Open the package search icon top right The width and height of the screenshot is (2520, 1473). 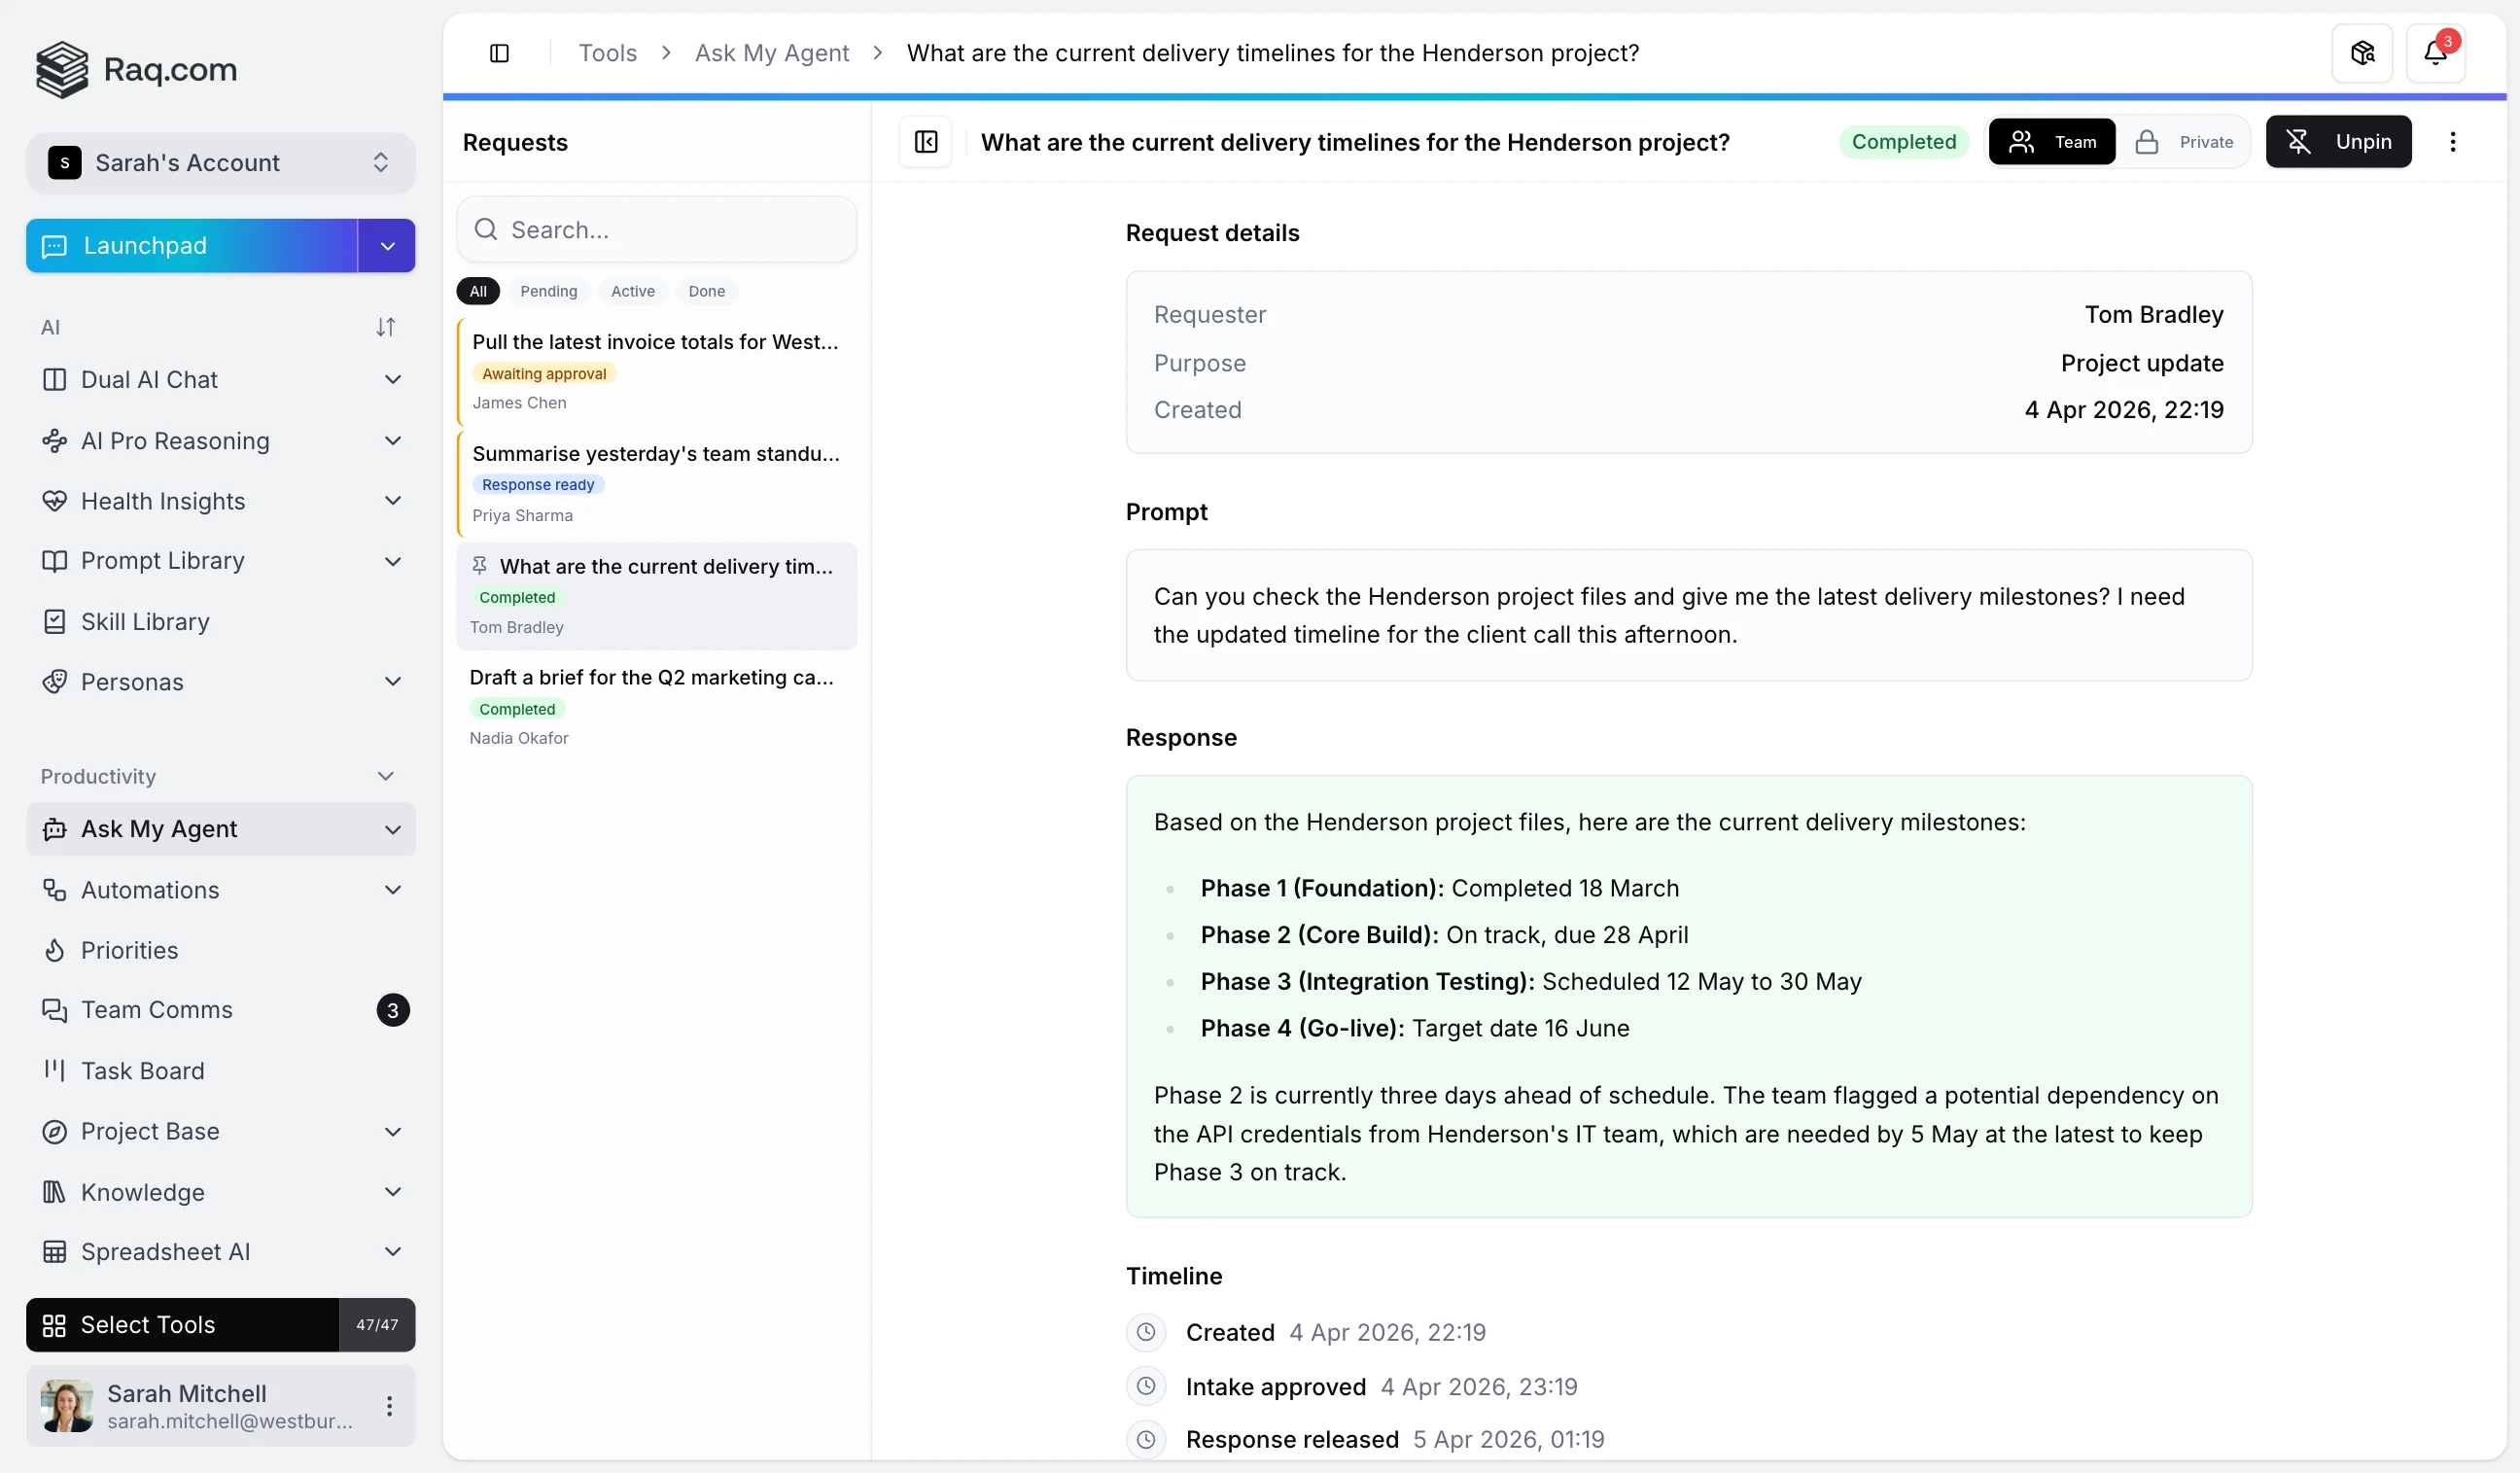[2362, 52]
